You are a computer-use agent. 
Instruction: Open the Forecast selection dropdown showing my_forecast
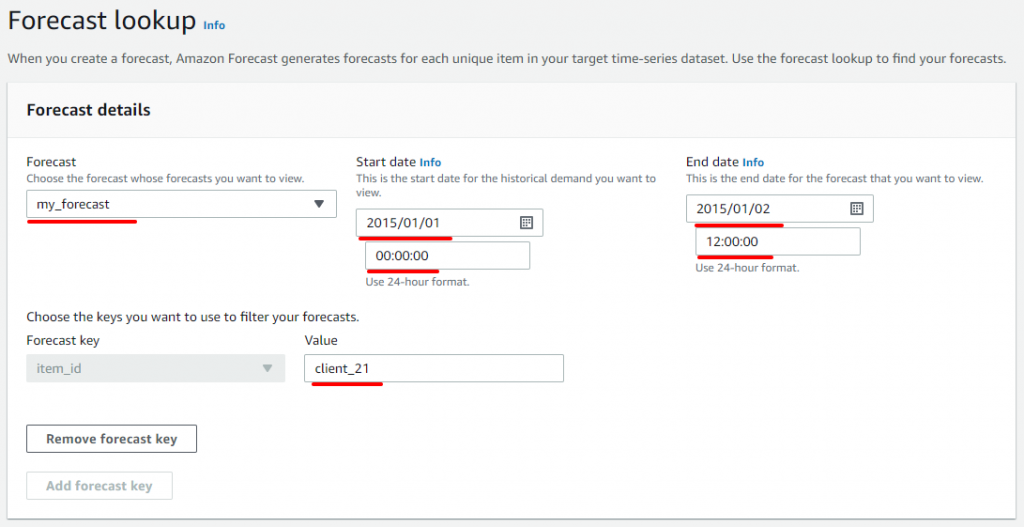pos(182,204)
